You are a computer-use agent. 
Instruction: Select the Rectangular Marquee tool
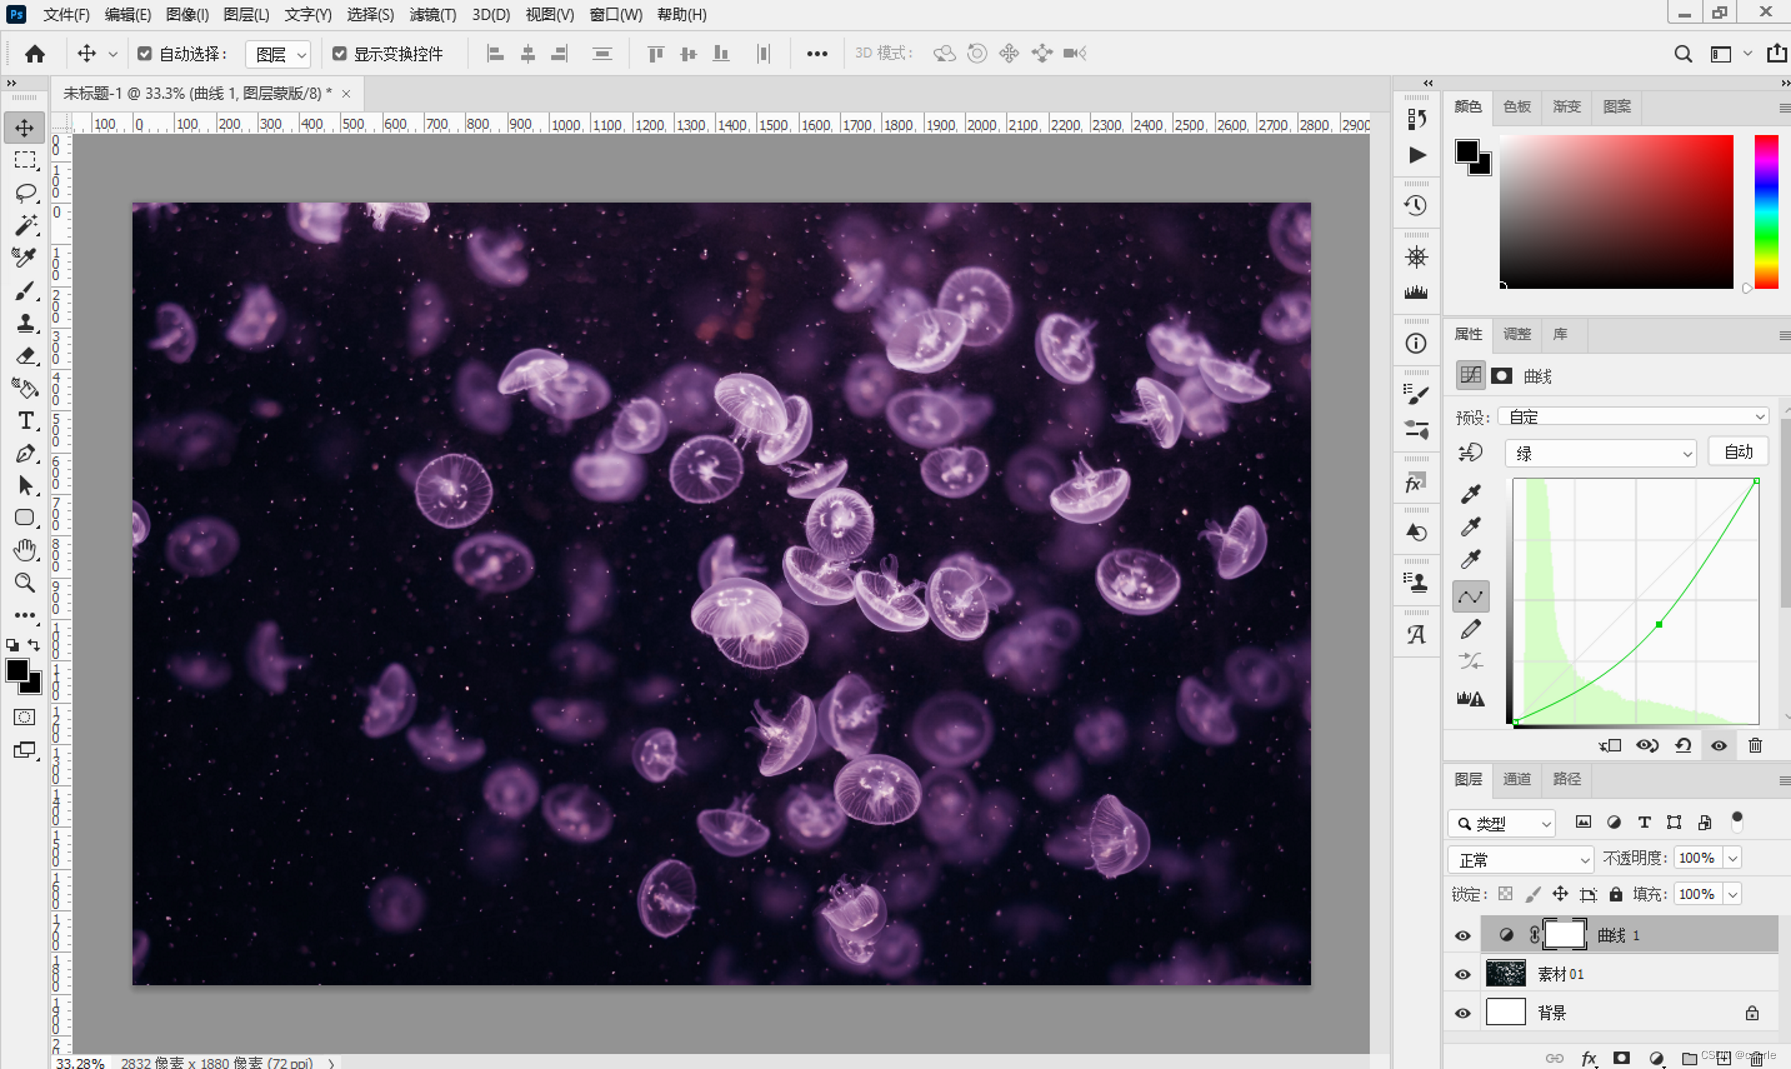25,160
